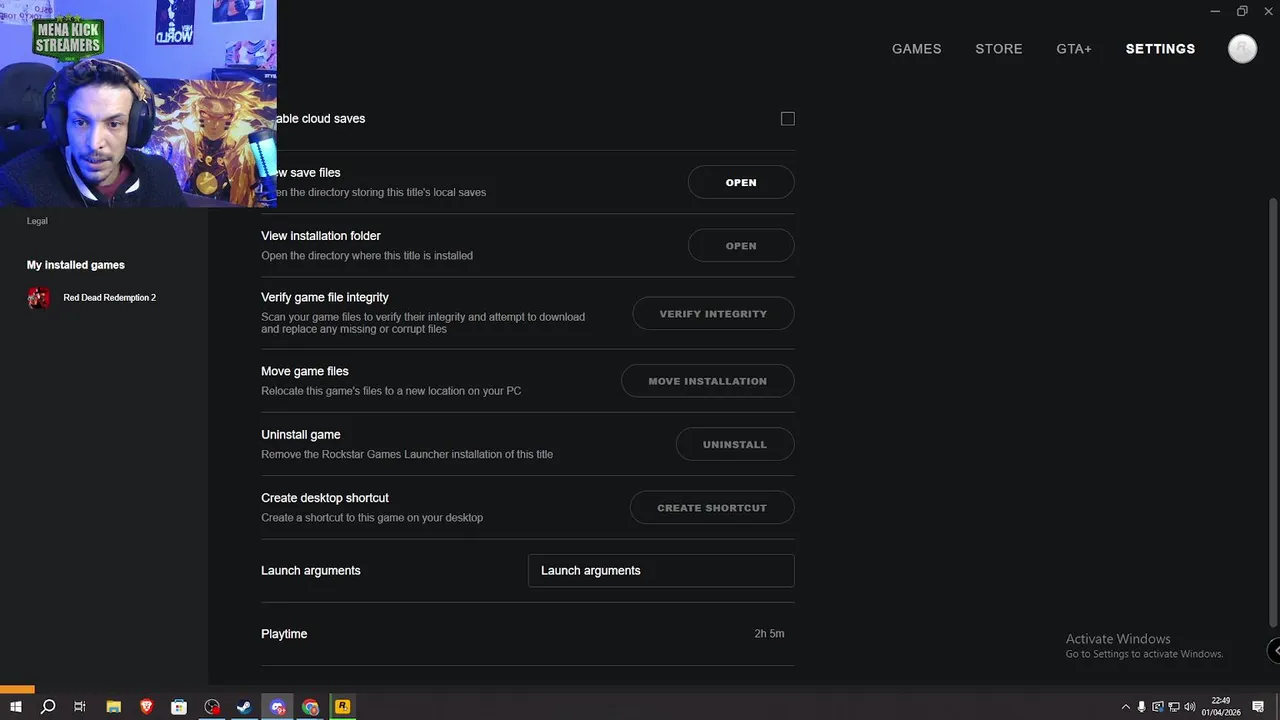Screen dimensions: 1280x720
Task: Select the SETTINGS tab
Action: coord(1160,49)
